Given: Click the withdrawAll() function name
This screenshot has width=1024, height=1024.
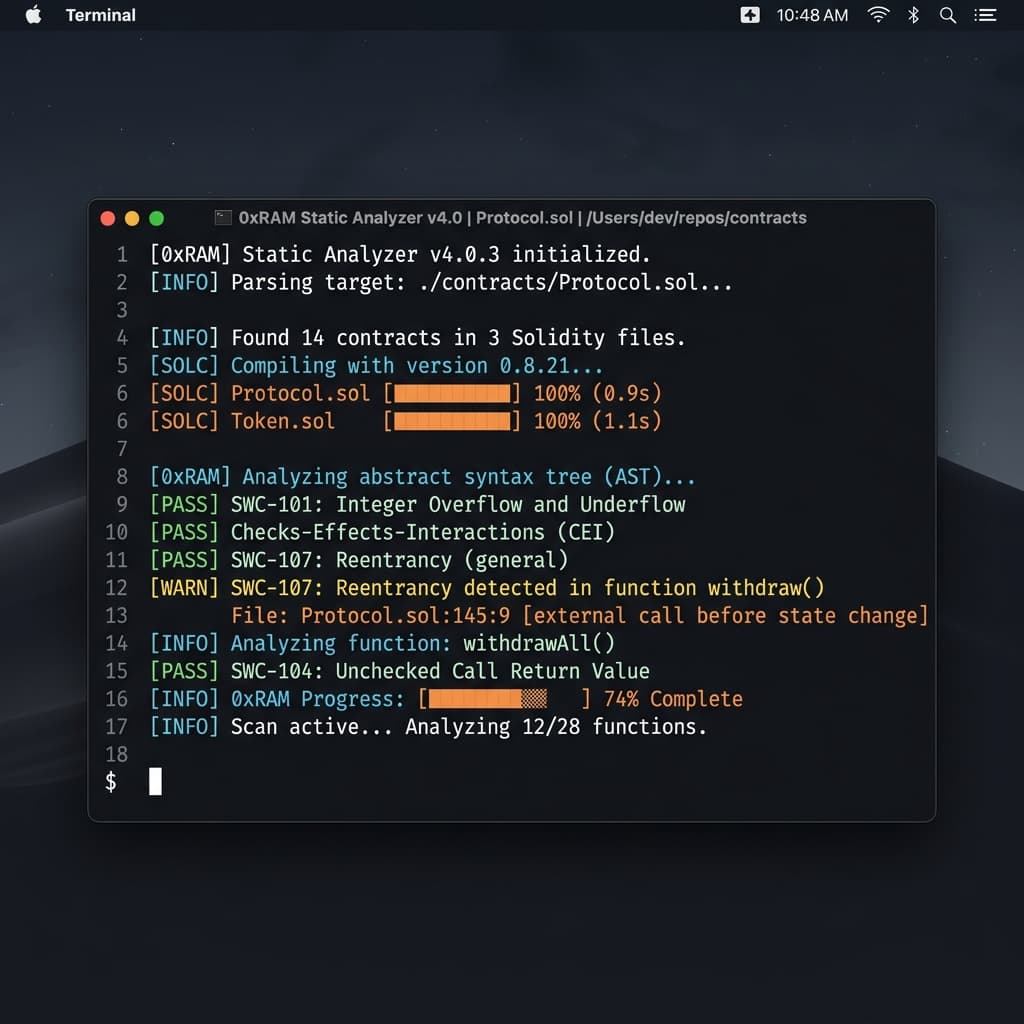Looking at the screenshot, I should point(539,643).
